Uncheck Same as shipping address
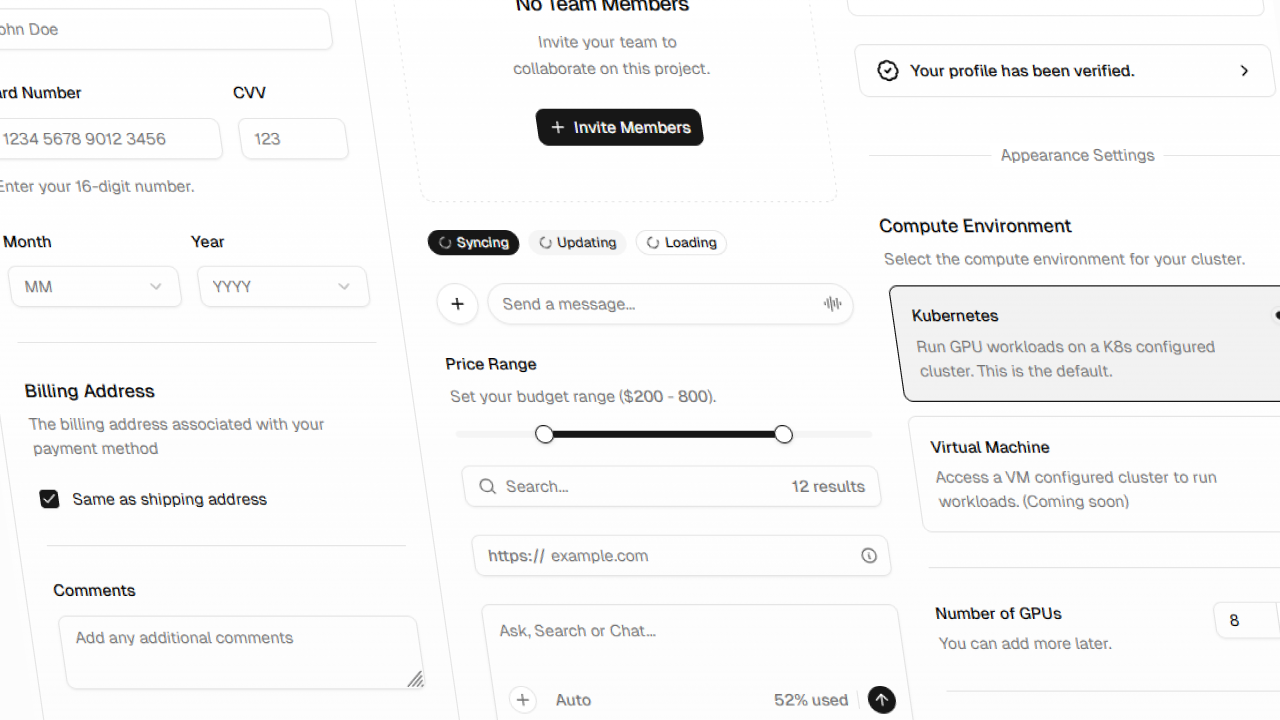The image size is (1280, 720). coord(50,499)
